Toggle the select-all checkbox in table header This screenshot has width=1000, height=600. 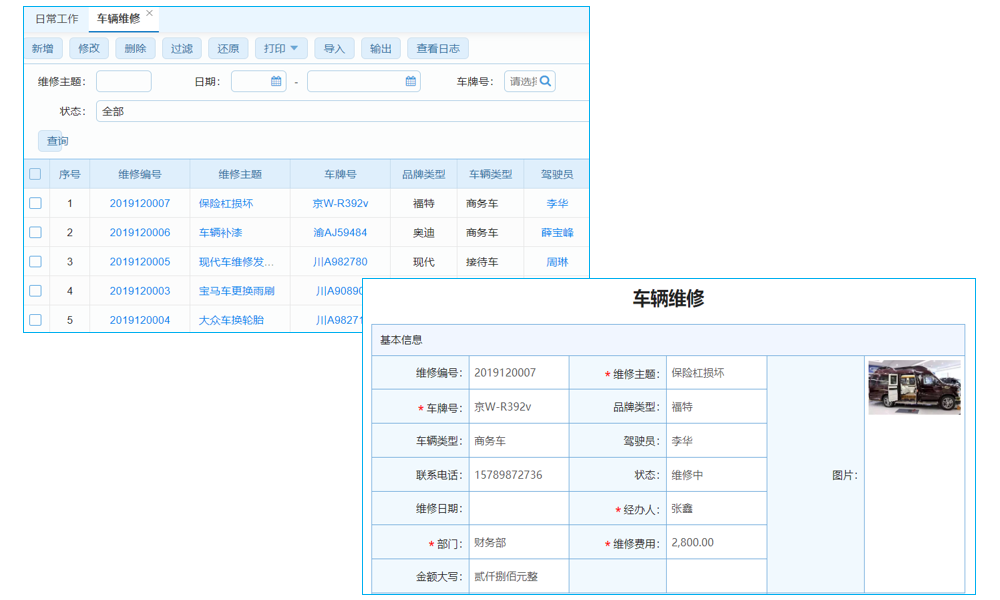click(x=33, y=172)
